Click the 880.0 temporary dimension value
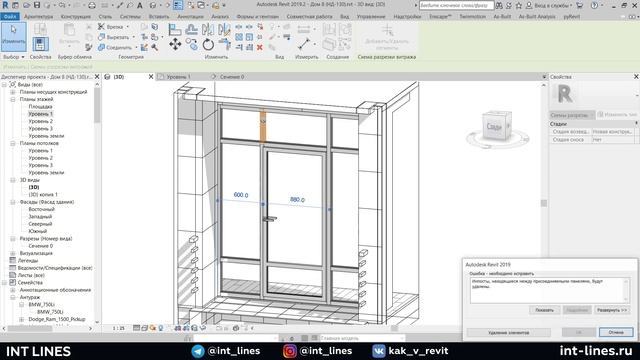Viewport: 640px width, 360px height. pos(297,200)
